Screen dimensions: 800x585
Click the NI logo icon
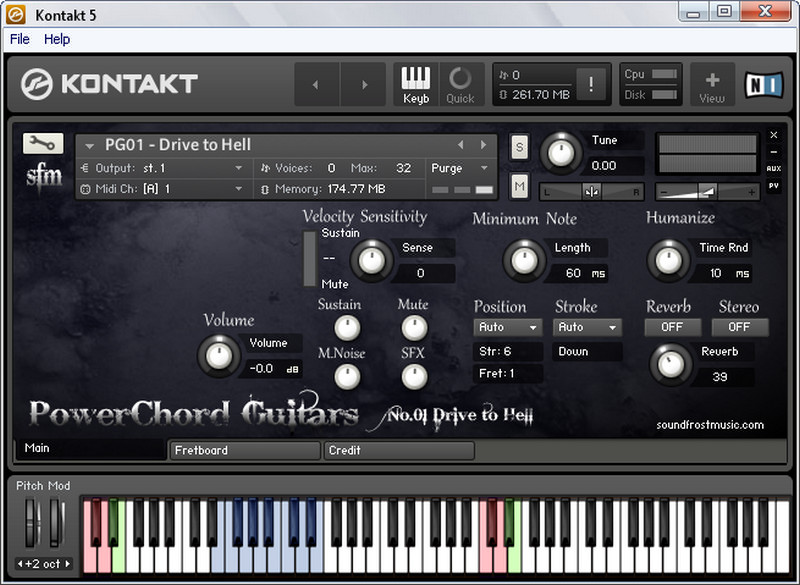(763, 85)
